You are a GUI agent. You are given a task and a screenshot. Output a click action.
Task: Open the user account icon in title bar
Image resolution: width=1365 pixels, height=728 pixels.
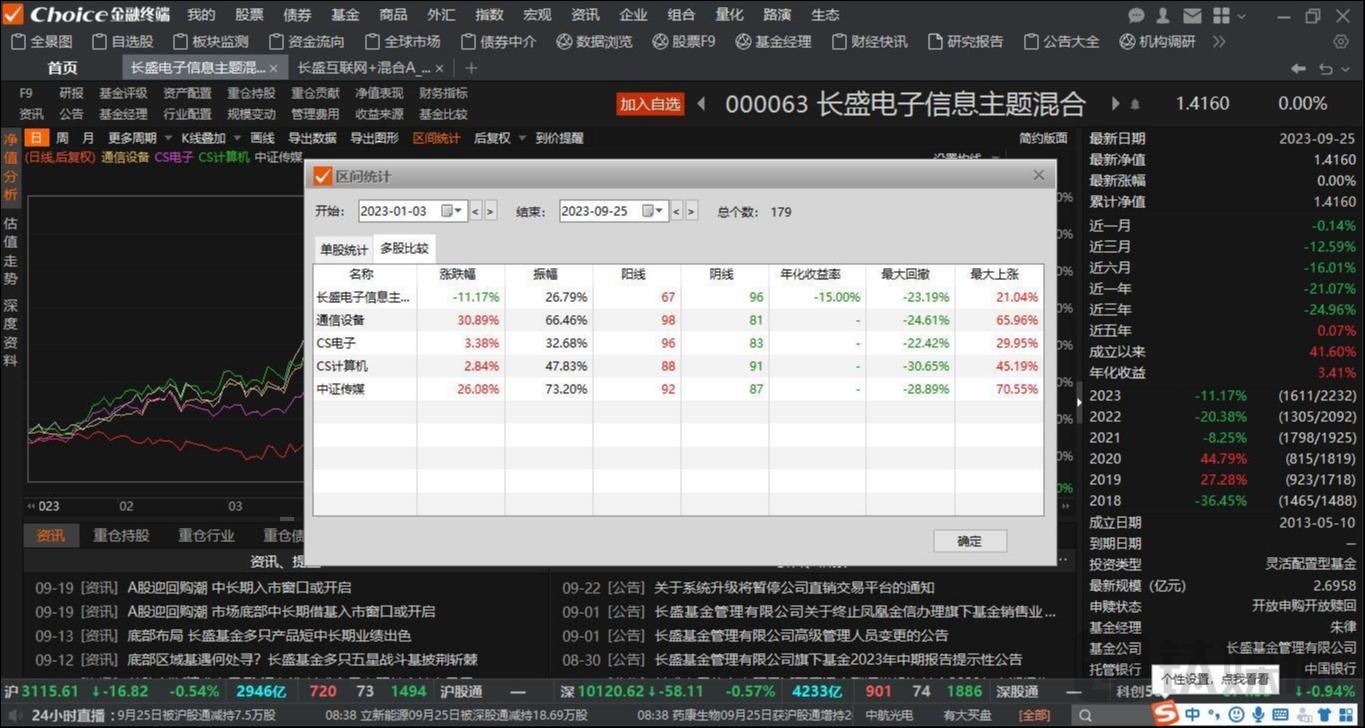pos(1163,15)
